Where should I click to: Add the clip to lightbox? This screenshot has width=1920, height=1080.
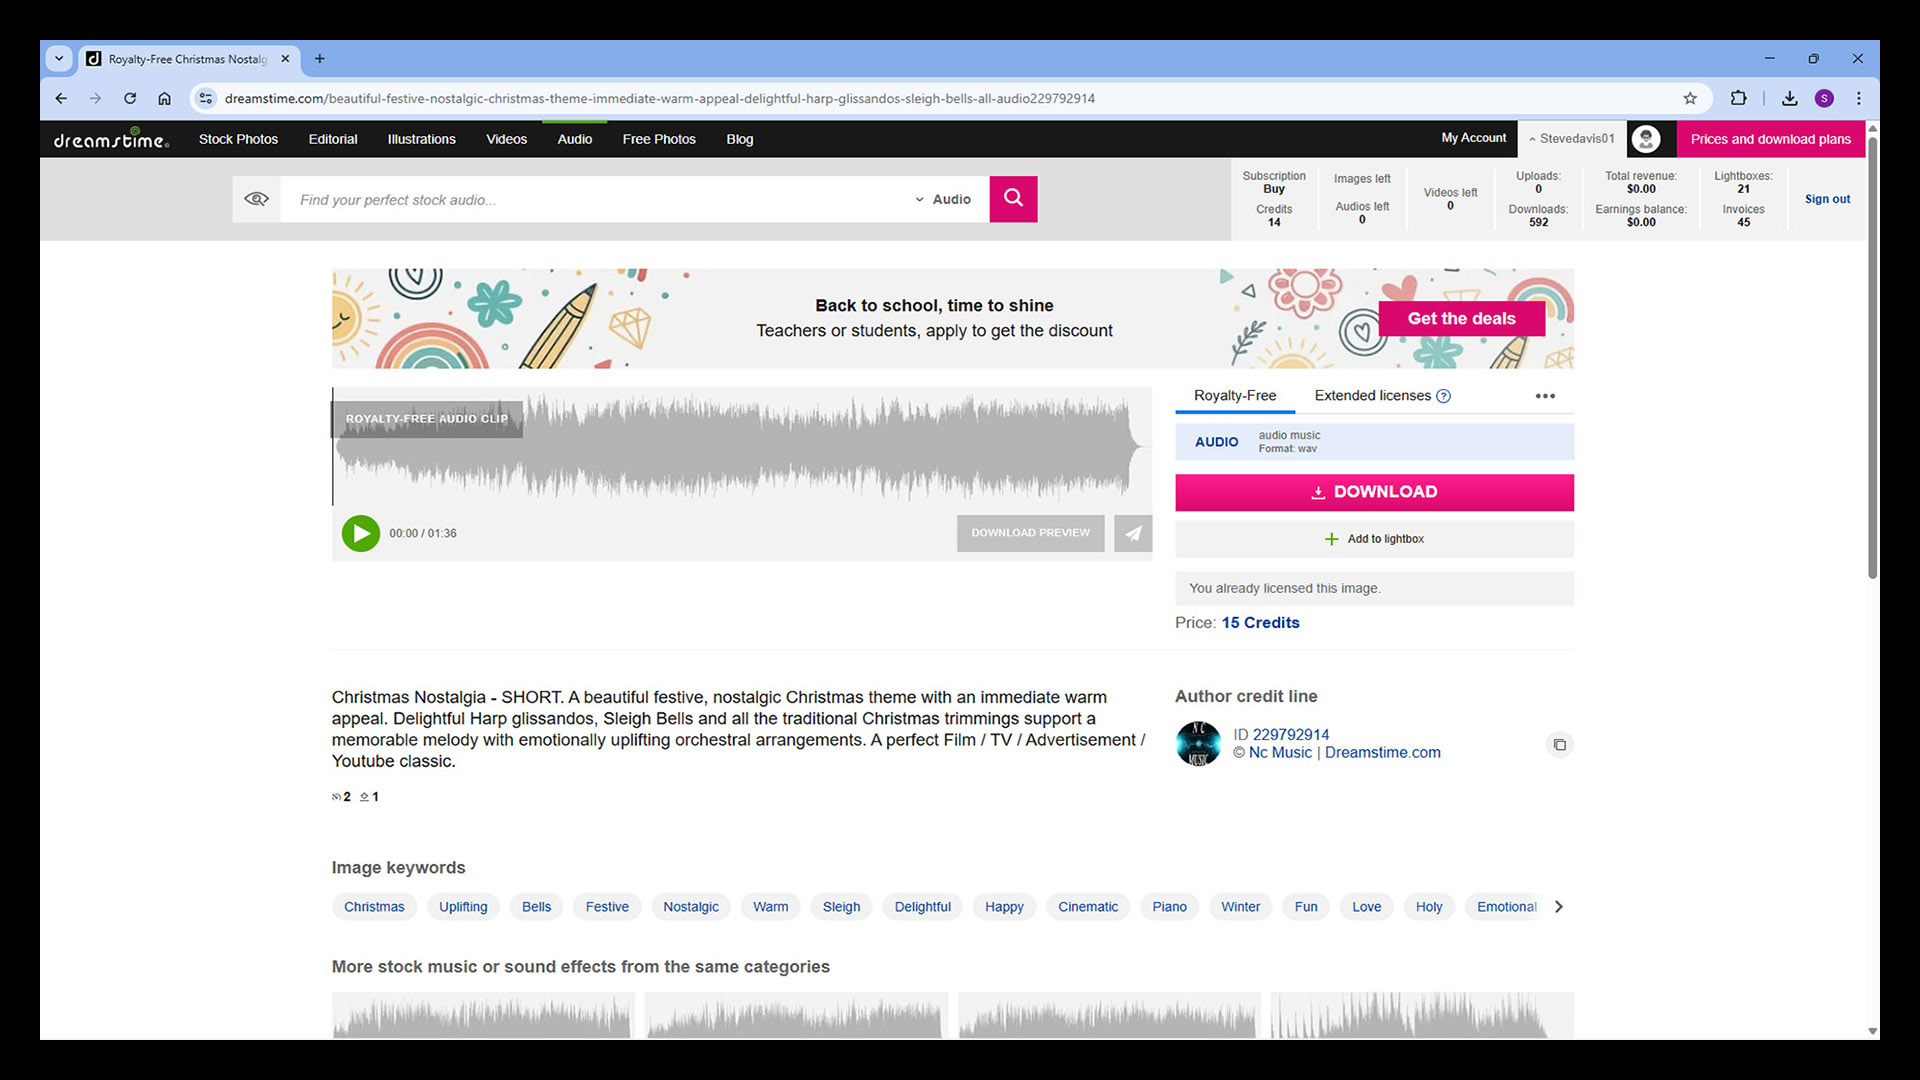point(1374,539)
